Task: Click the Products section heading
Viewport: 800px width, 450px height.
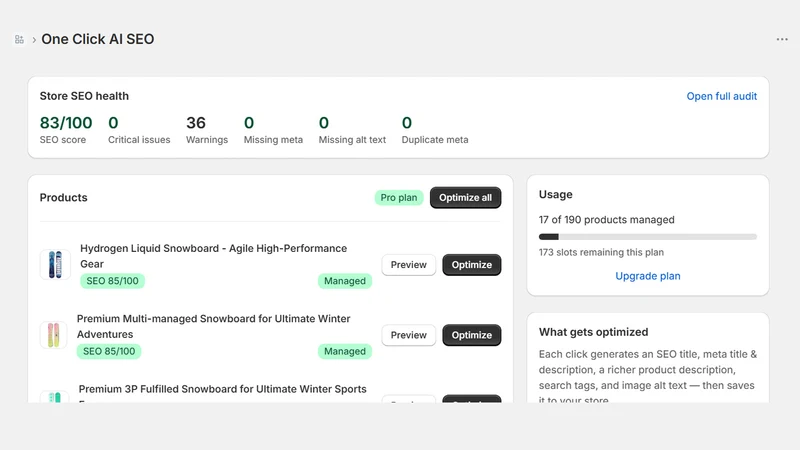Action: (x=63, y=197)
